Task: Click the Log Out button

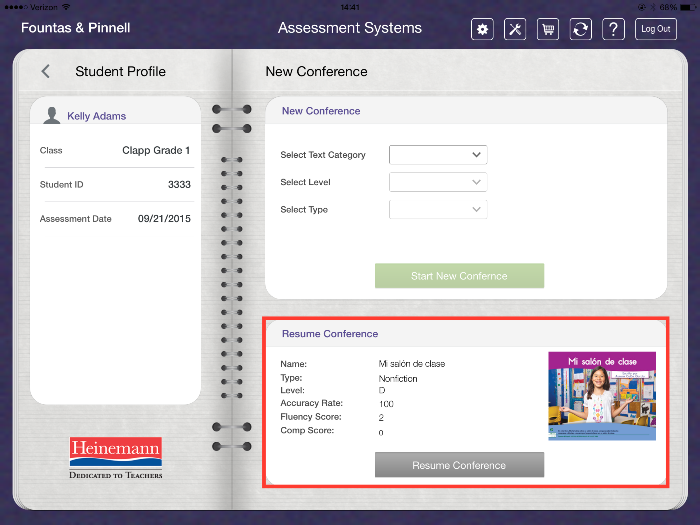Action: coord(656,29)
